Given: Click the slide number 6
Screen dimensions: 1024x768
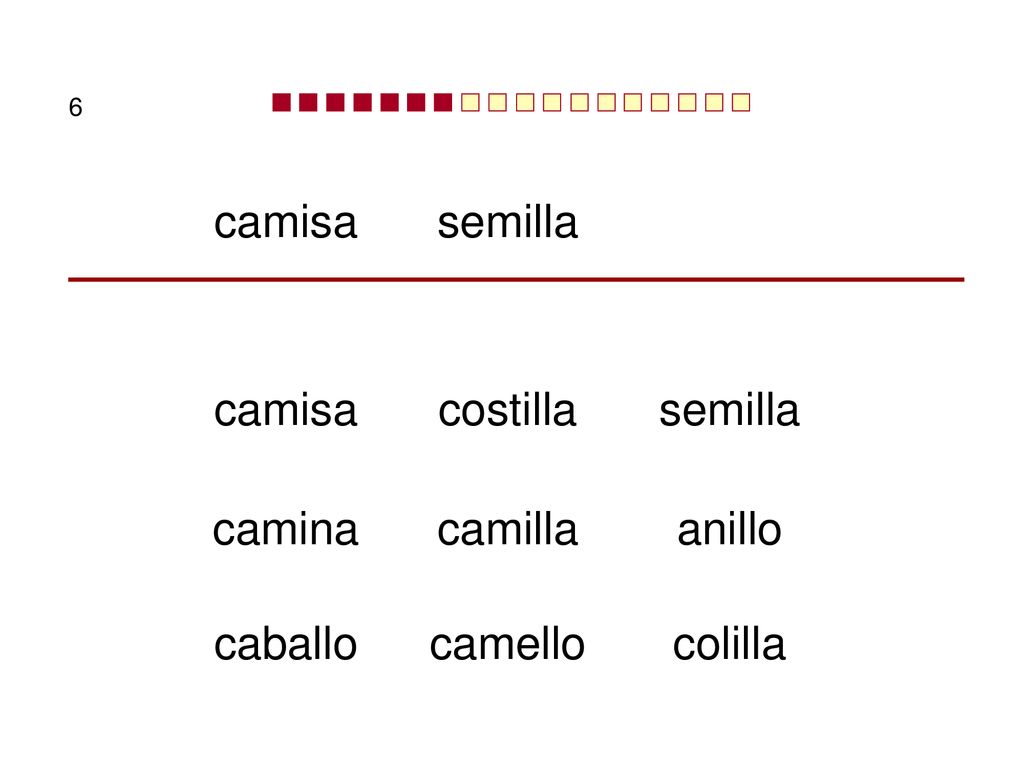Looking at the screenshot, I should click(x=75, y=107).
